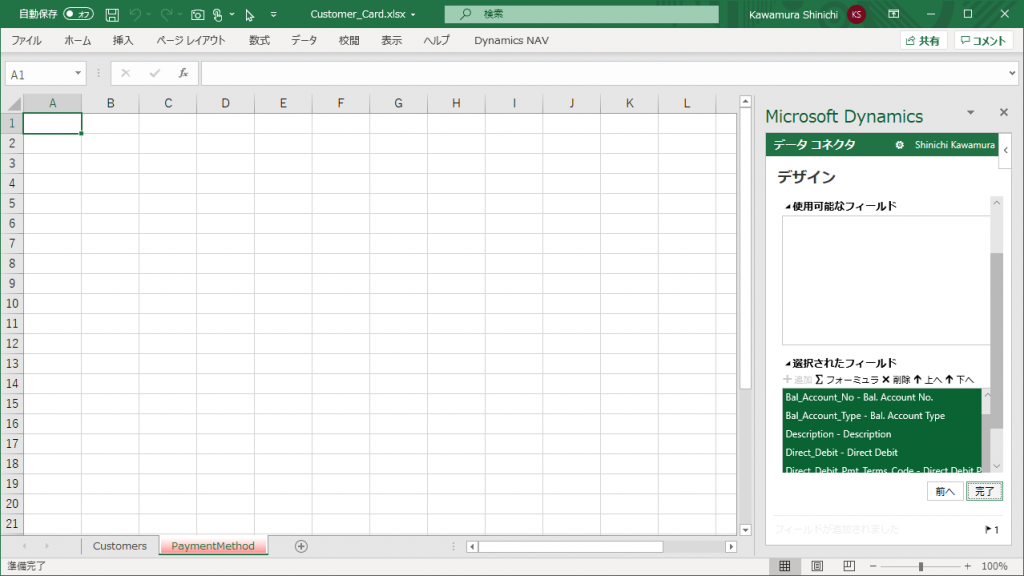Image resolution: width=1024 pixels, height=576 pixels.
Task: Click the KS user account avatar
Action: coord(856,14)
